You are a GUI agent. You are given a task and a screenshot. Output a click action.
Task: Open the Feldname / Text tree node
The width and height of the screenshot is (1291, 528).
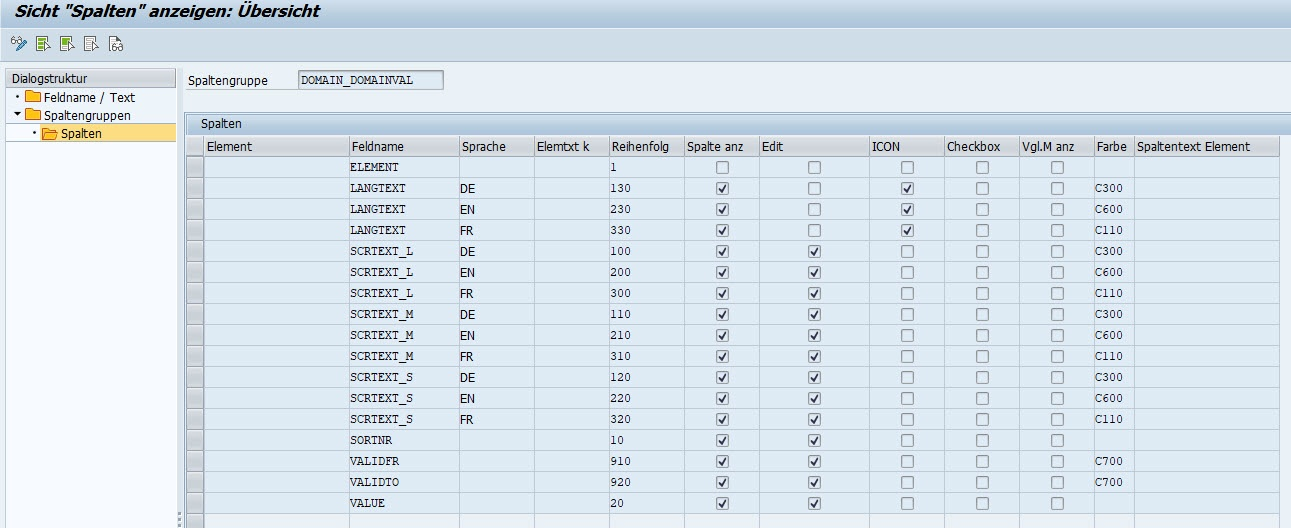89,97
